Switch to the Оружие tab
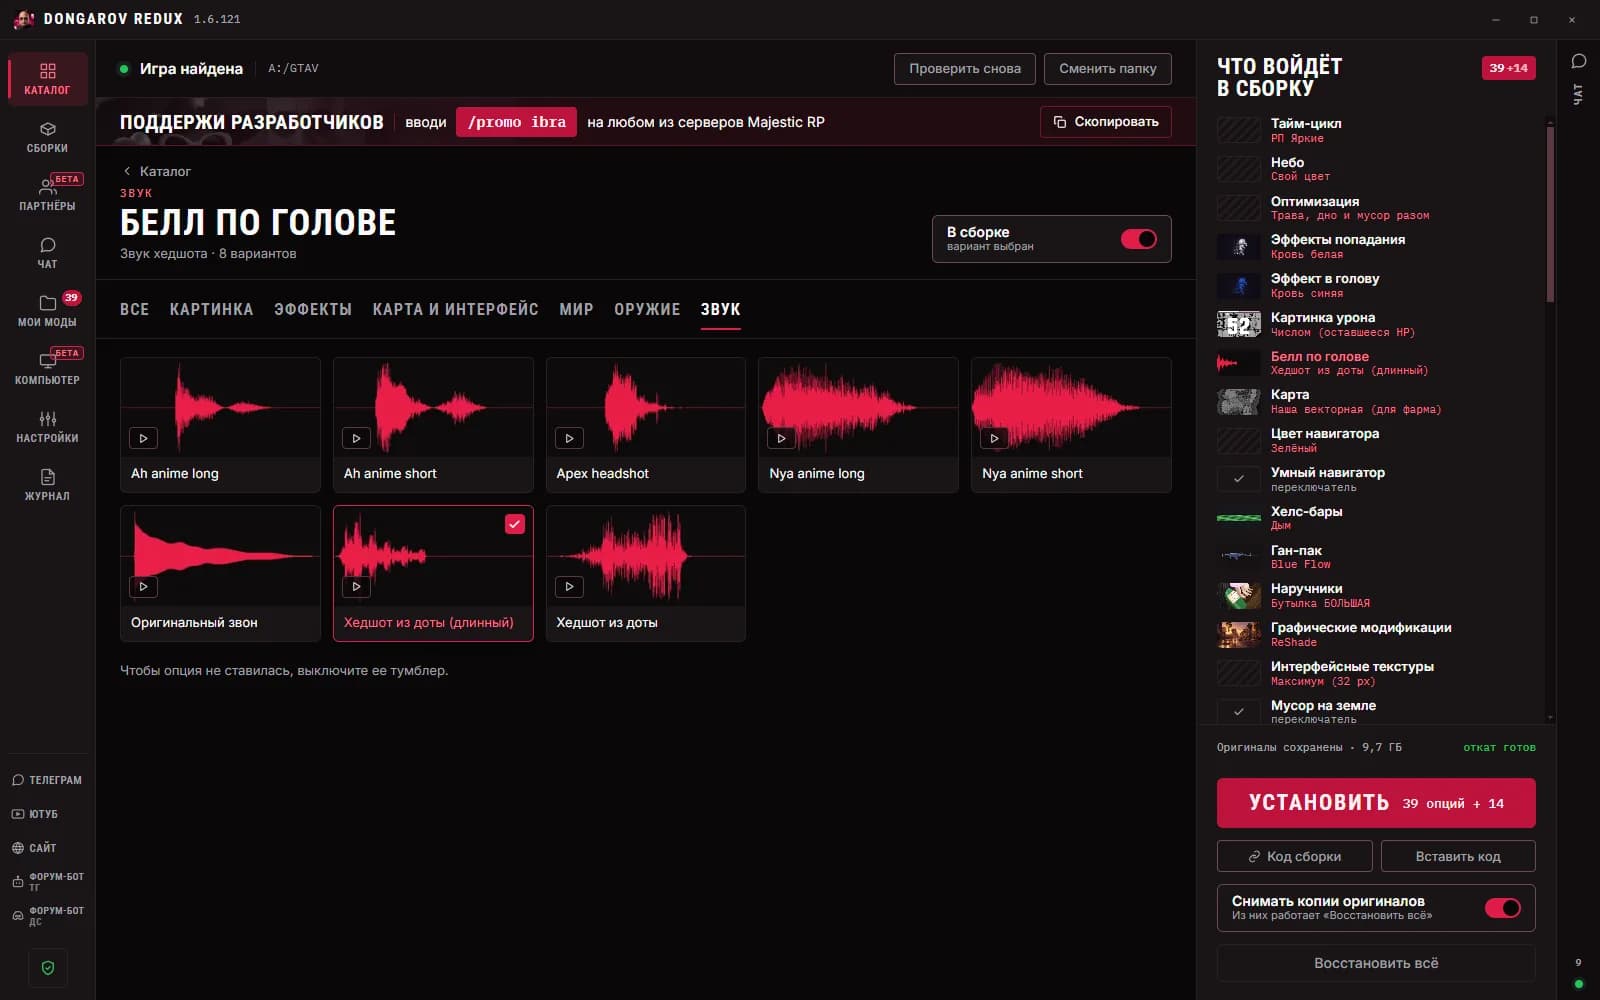1600x1000 pixels. pos(647,310)
